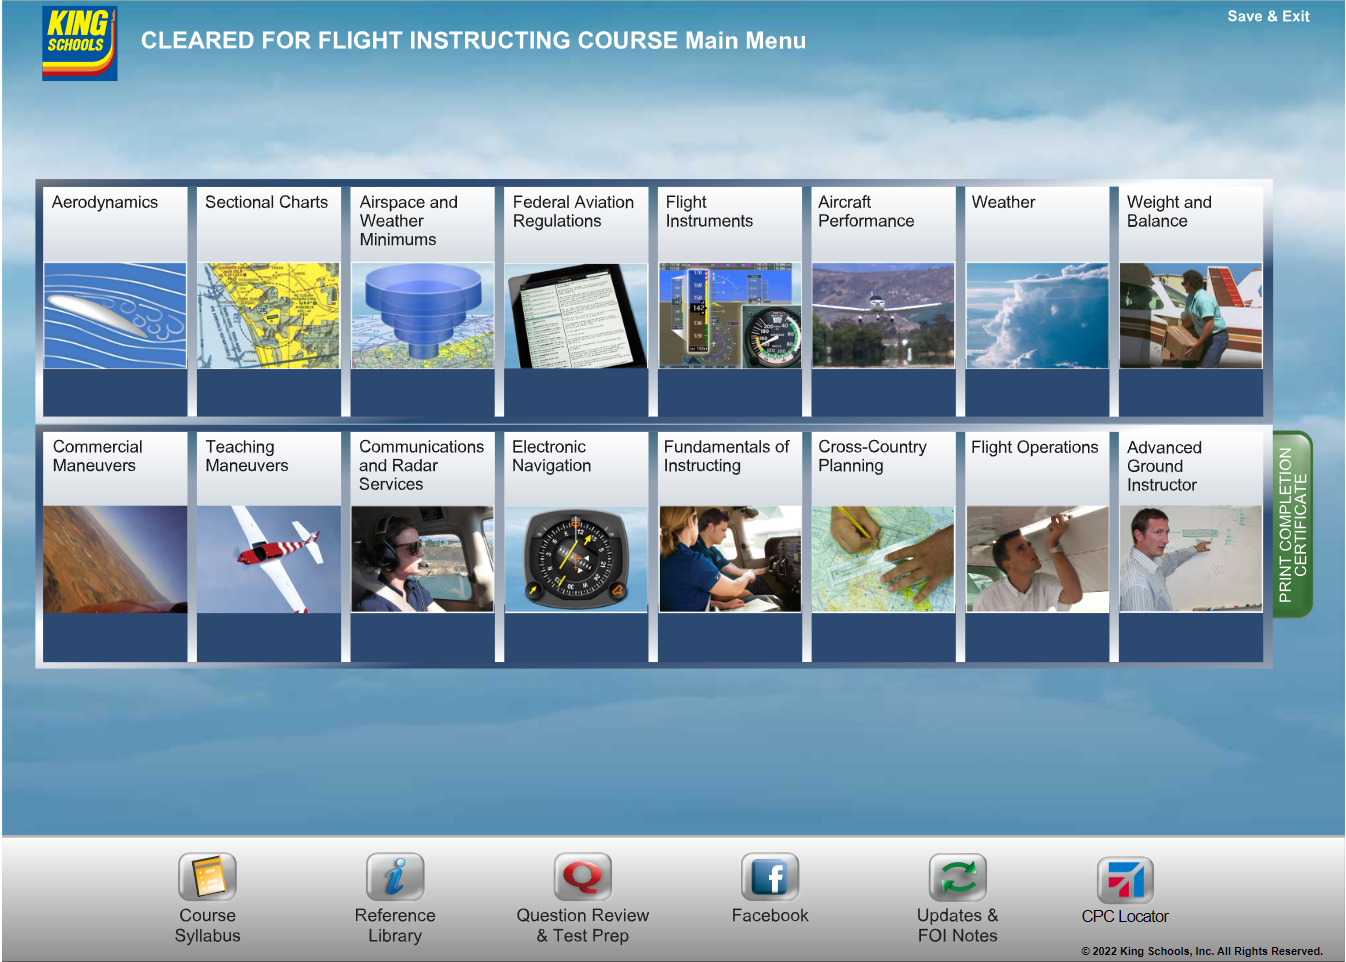
Task: Launch Question Review & Test Prep
Action: 582,878
